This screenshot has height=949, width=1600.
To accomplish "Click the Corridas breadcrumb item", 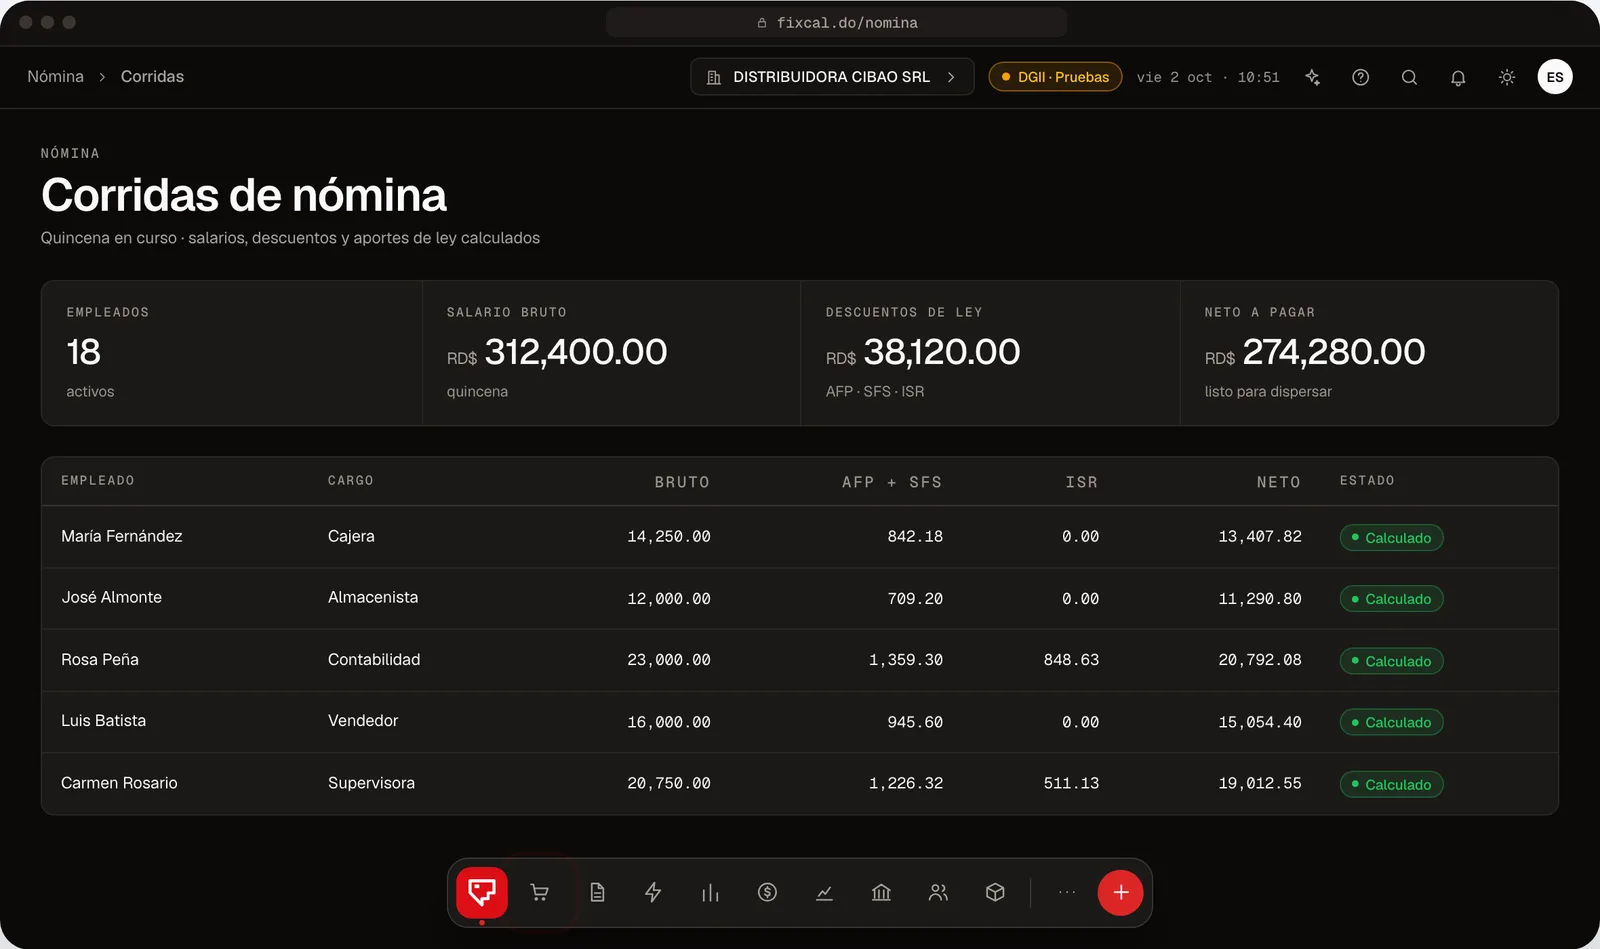I will pyautogui.click(x=152, y=77).
